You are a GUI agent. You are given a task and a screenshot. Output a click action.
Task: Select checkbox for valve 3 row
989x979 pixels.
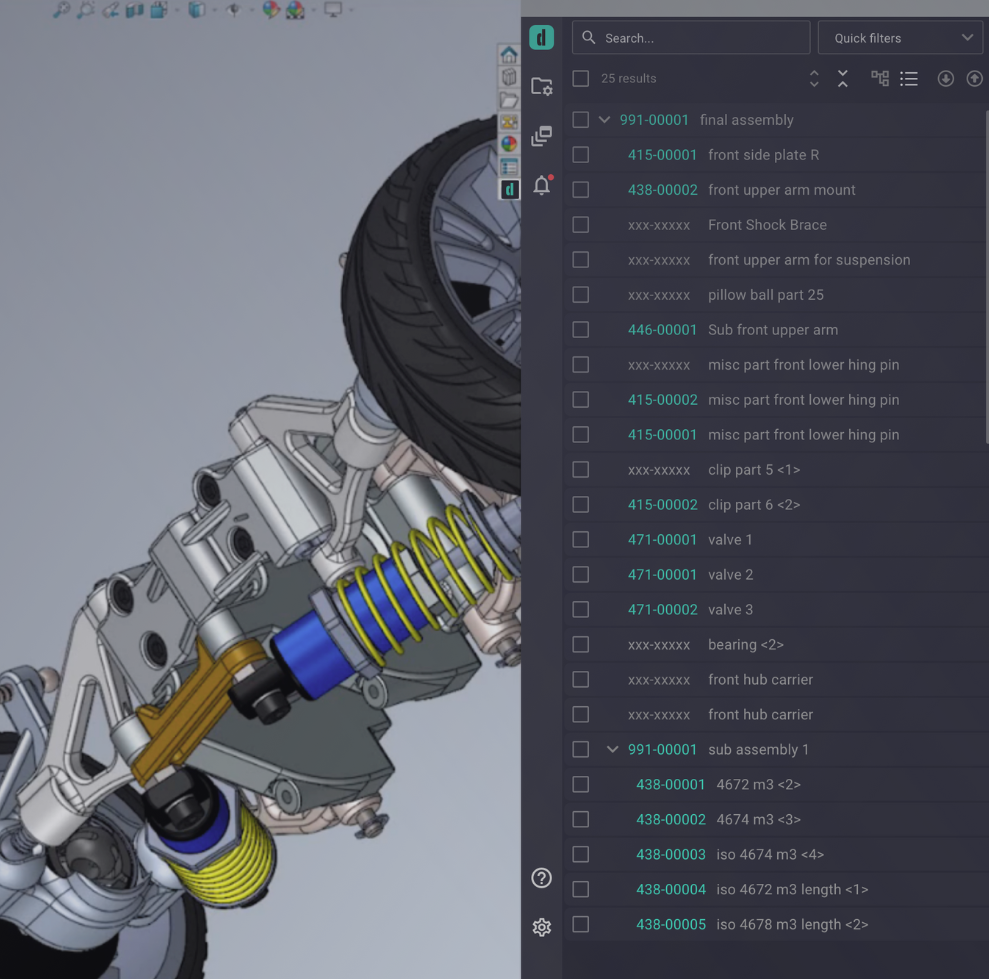(x=581, y=610)
